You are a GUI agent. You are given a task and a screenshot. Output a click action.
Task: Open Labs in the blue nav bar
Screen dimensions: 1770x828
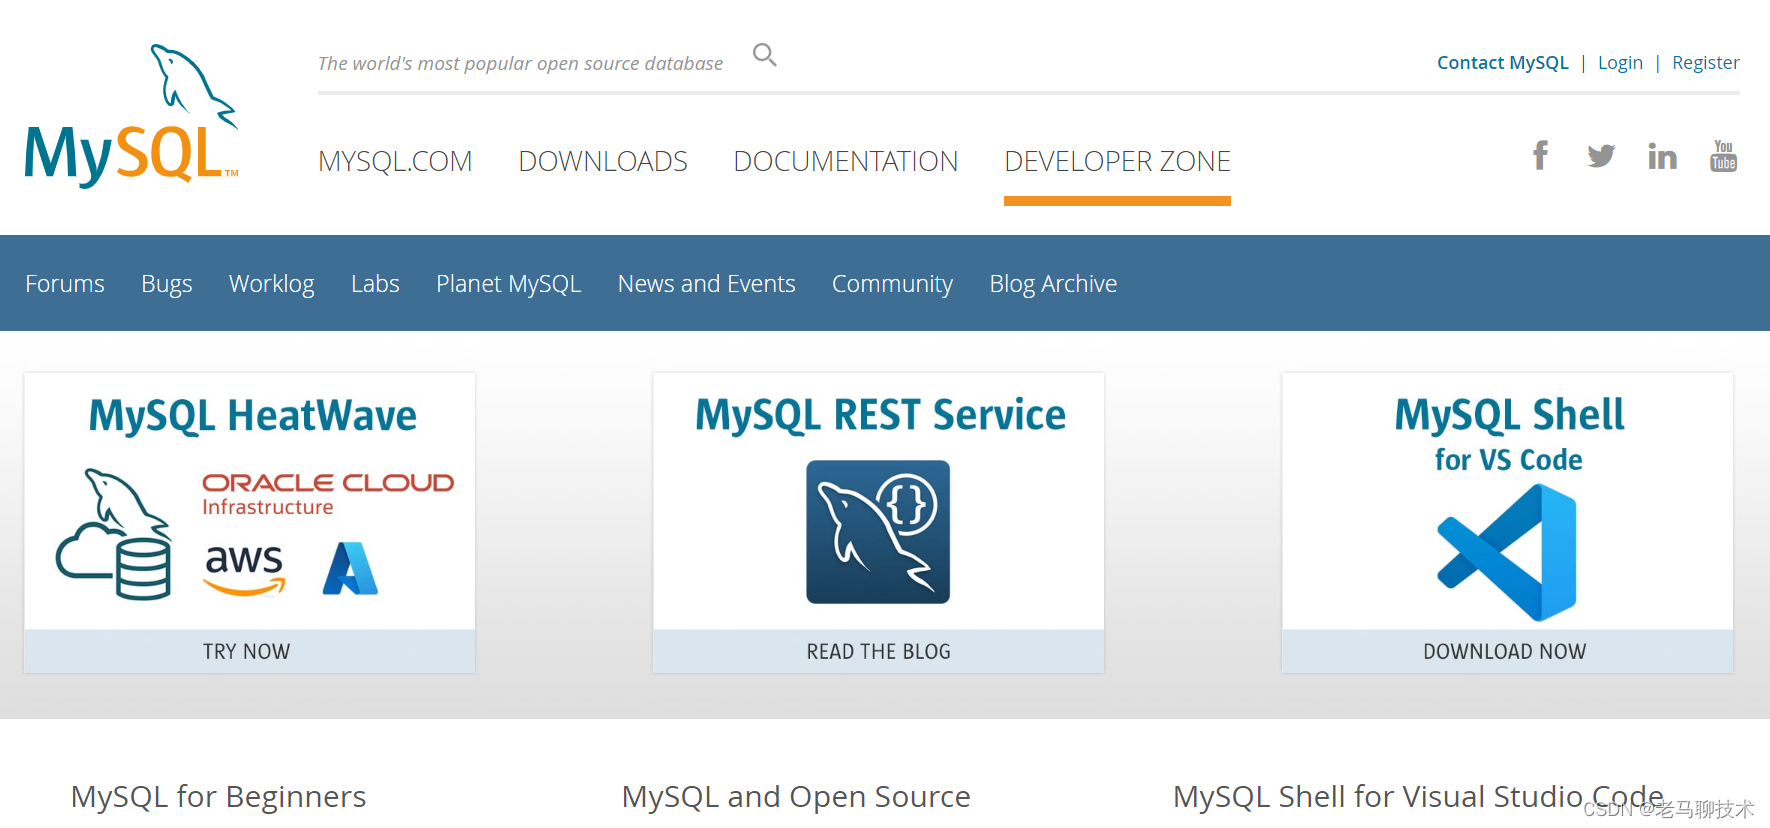tap(375, 284)
